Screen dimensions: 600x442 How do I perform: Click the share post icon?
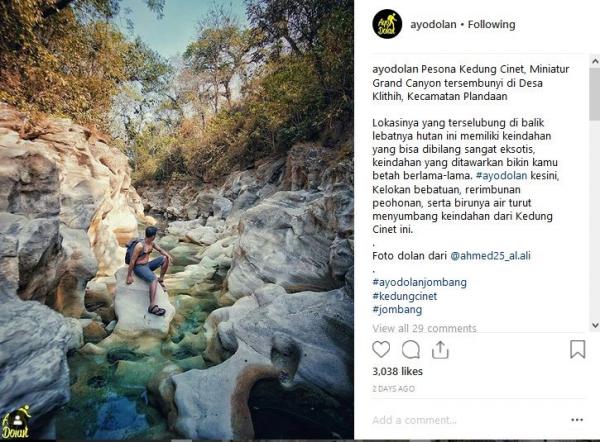point(440,349)
